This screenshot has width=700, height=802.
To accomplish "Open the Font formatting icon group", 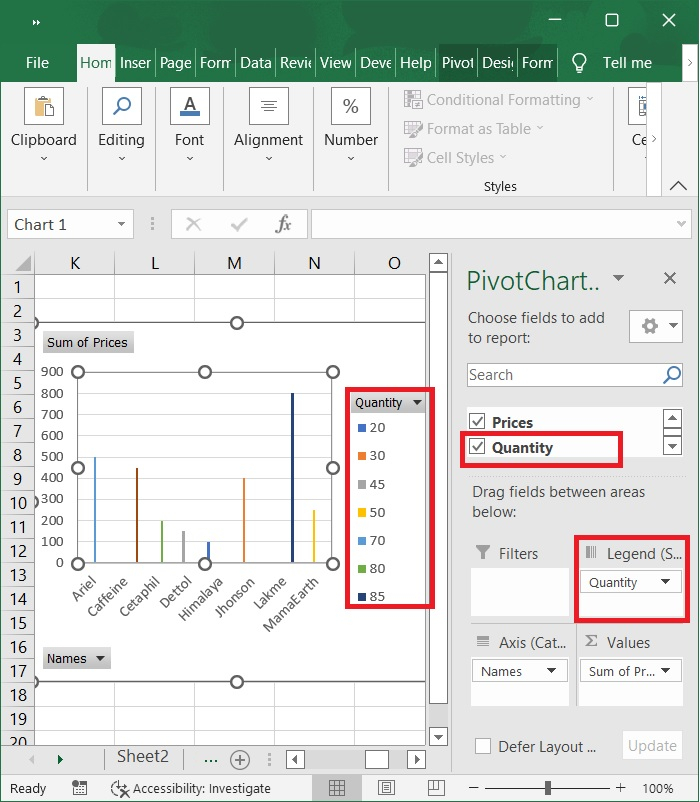I will click(x=189, y=107).
